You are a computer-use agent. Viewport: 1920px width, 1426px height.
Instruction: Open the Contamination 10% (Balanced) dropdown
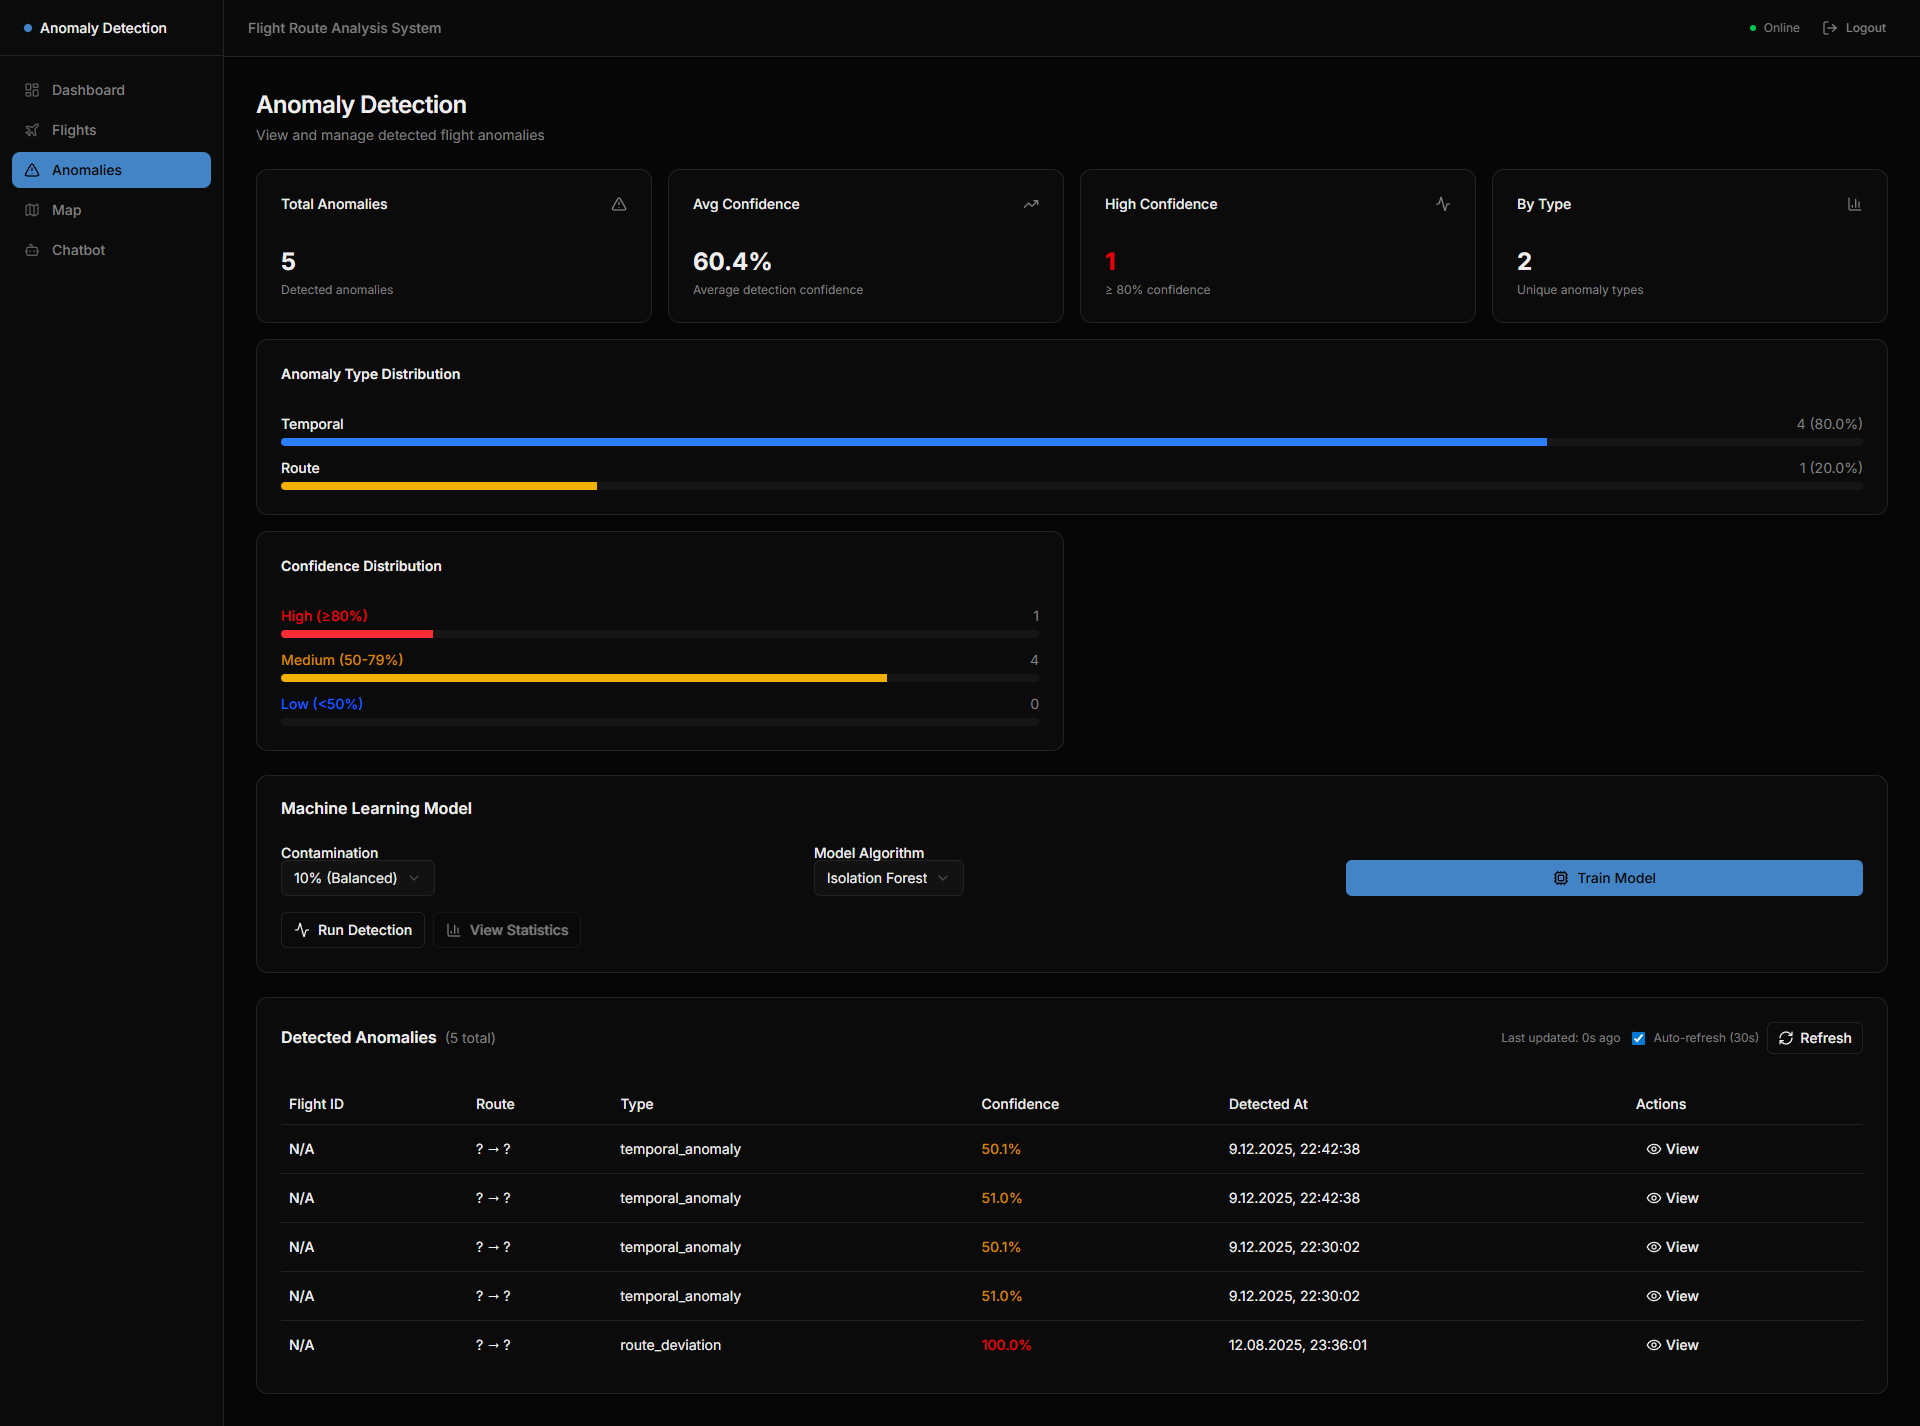(357, 878)
